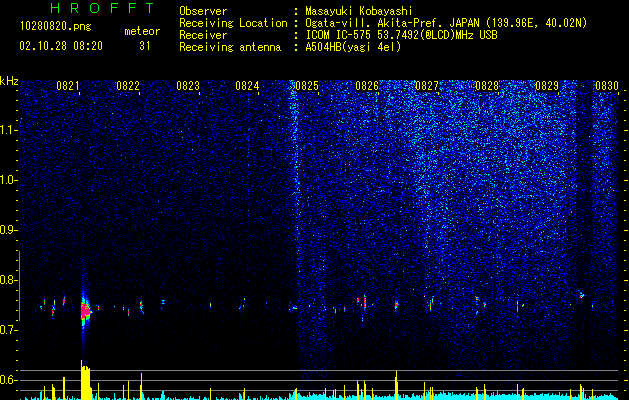The image size is (629, 400).
Task: Click the 0829 time marker
Action: [x=547, y=86]
